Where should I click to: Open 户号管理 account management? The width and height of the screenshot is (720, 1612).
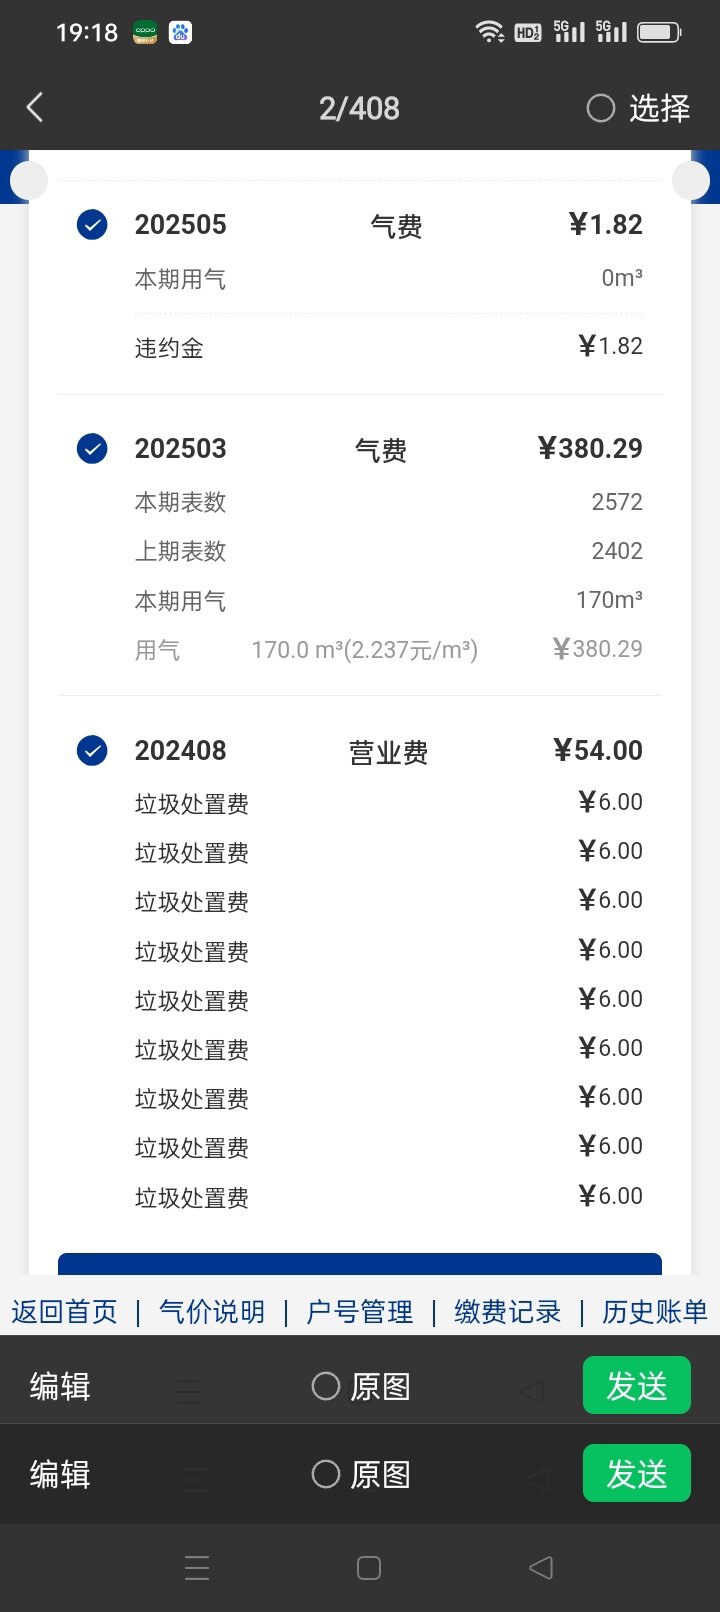tap(359, 1311)
